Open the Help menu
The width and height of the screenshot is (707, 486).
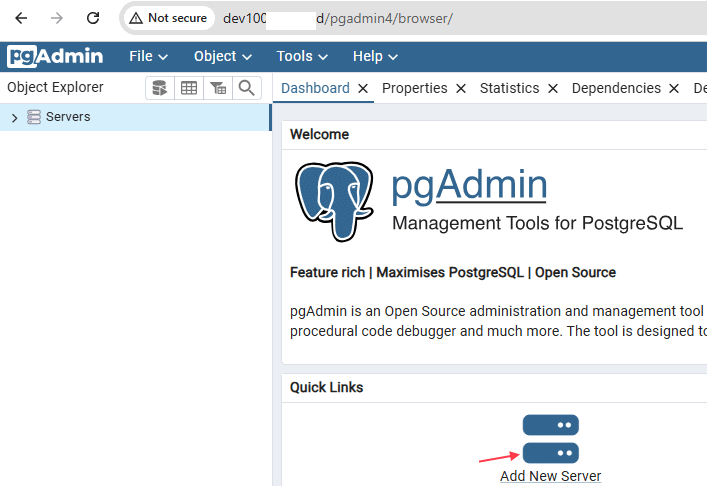click(375, 56)
